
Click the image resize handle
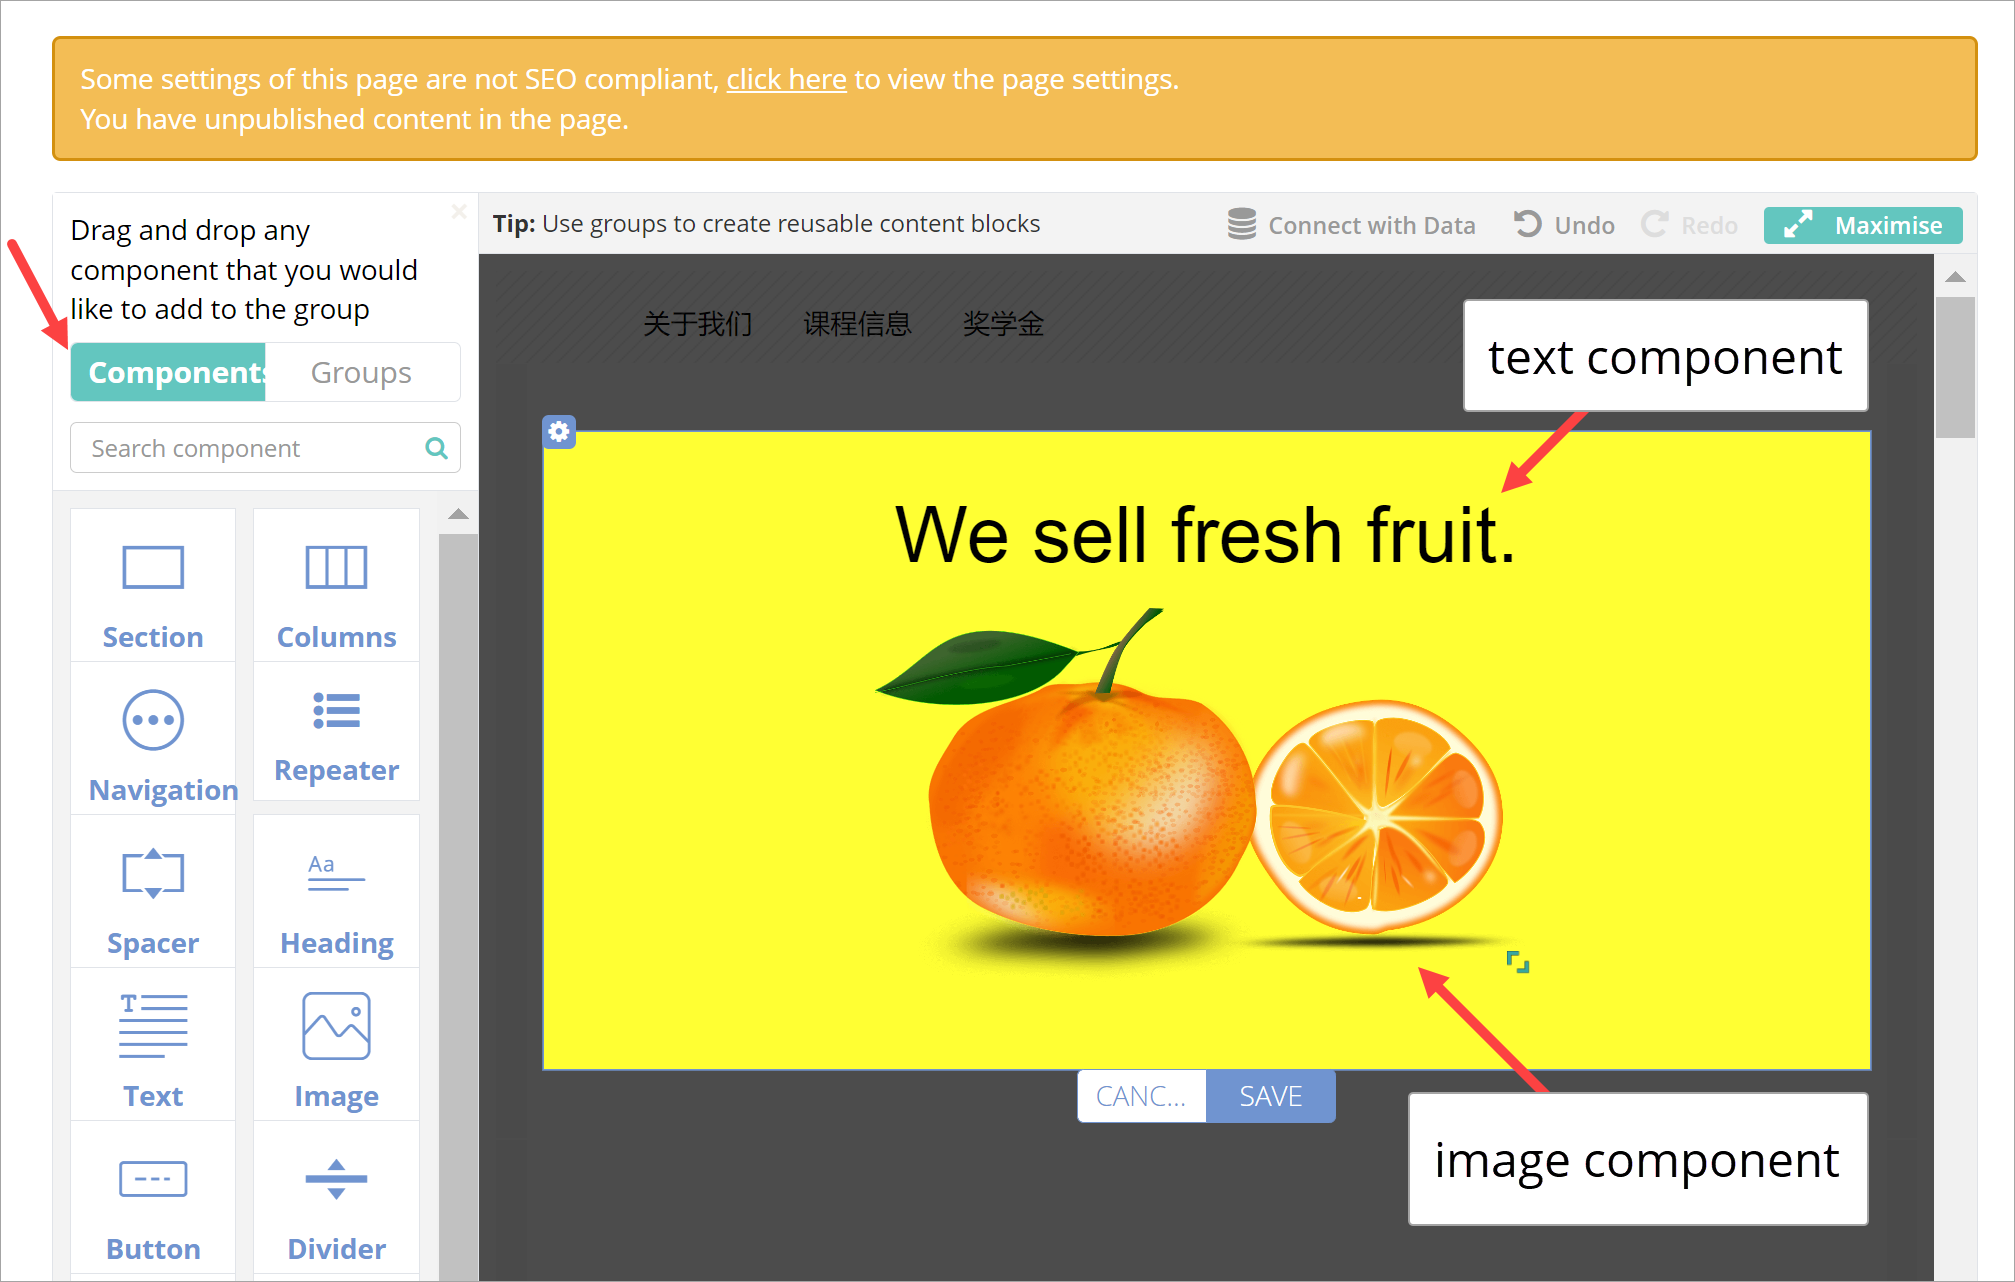pyautogui.click(x=1517, y=962)
